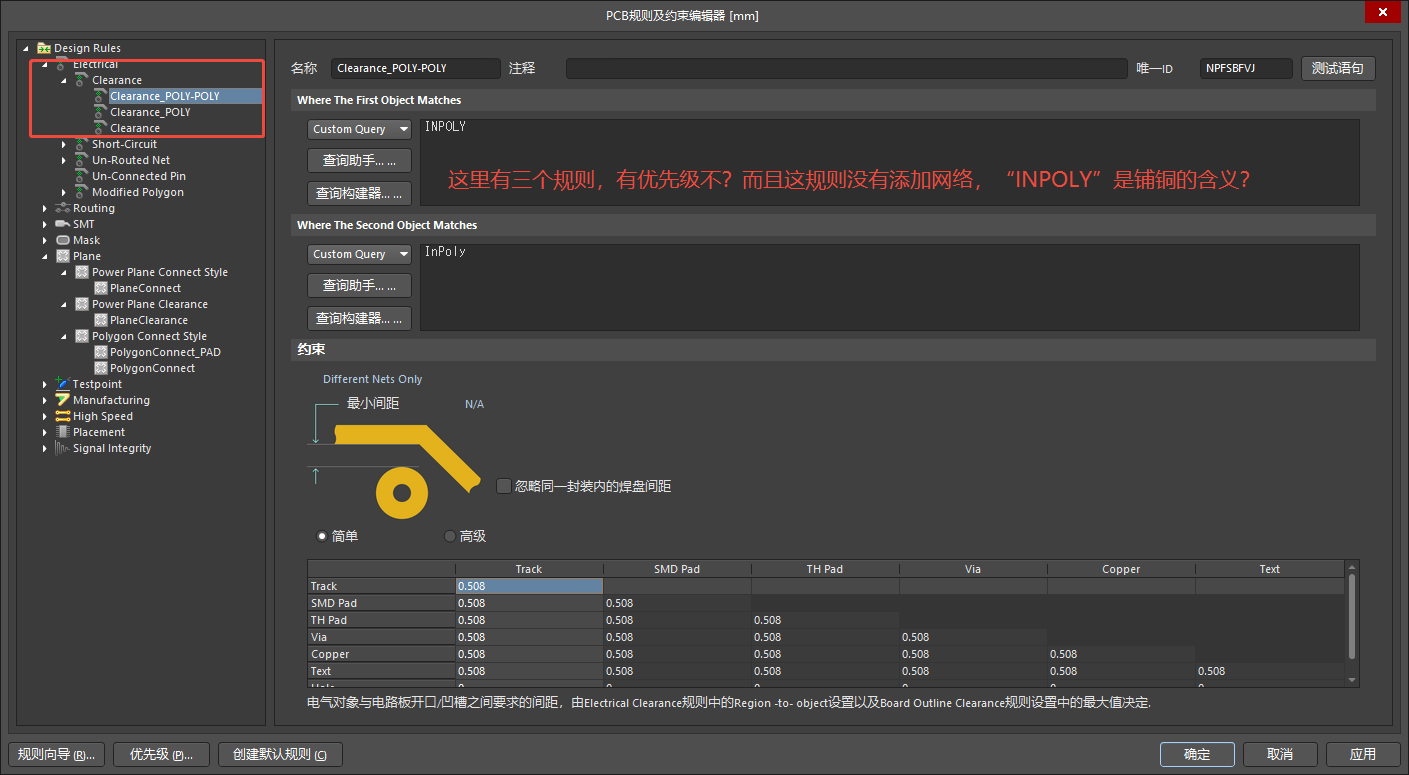The height and width of the screenshot is (775, 1409).
Task: Open second object Custom Query dropdown
Action: click(x=359, y=254)
